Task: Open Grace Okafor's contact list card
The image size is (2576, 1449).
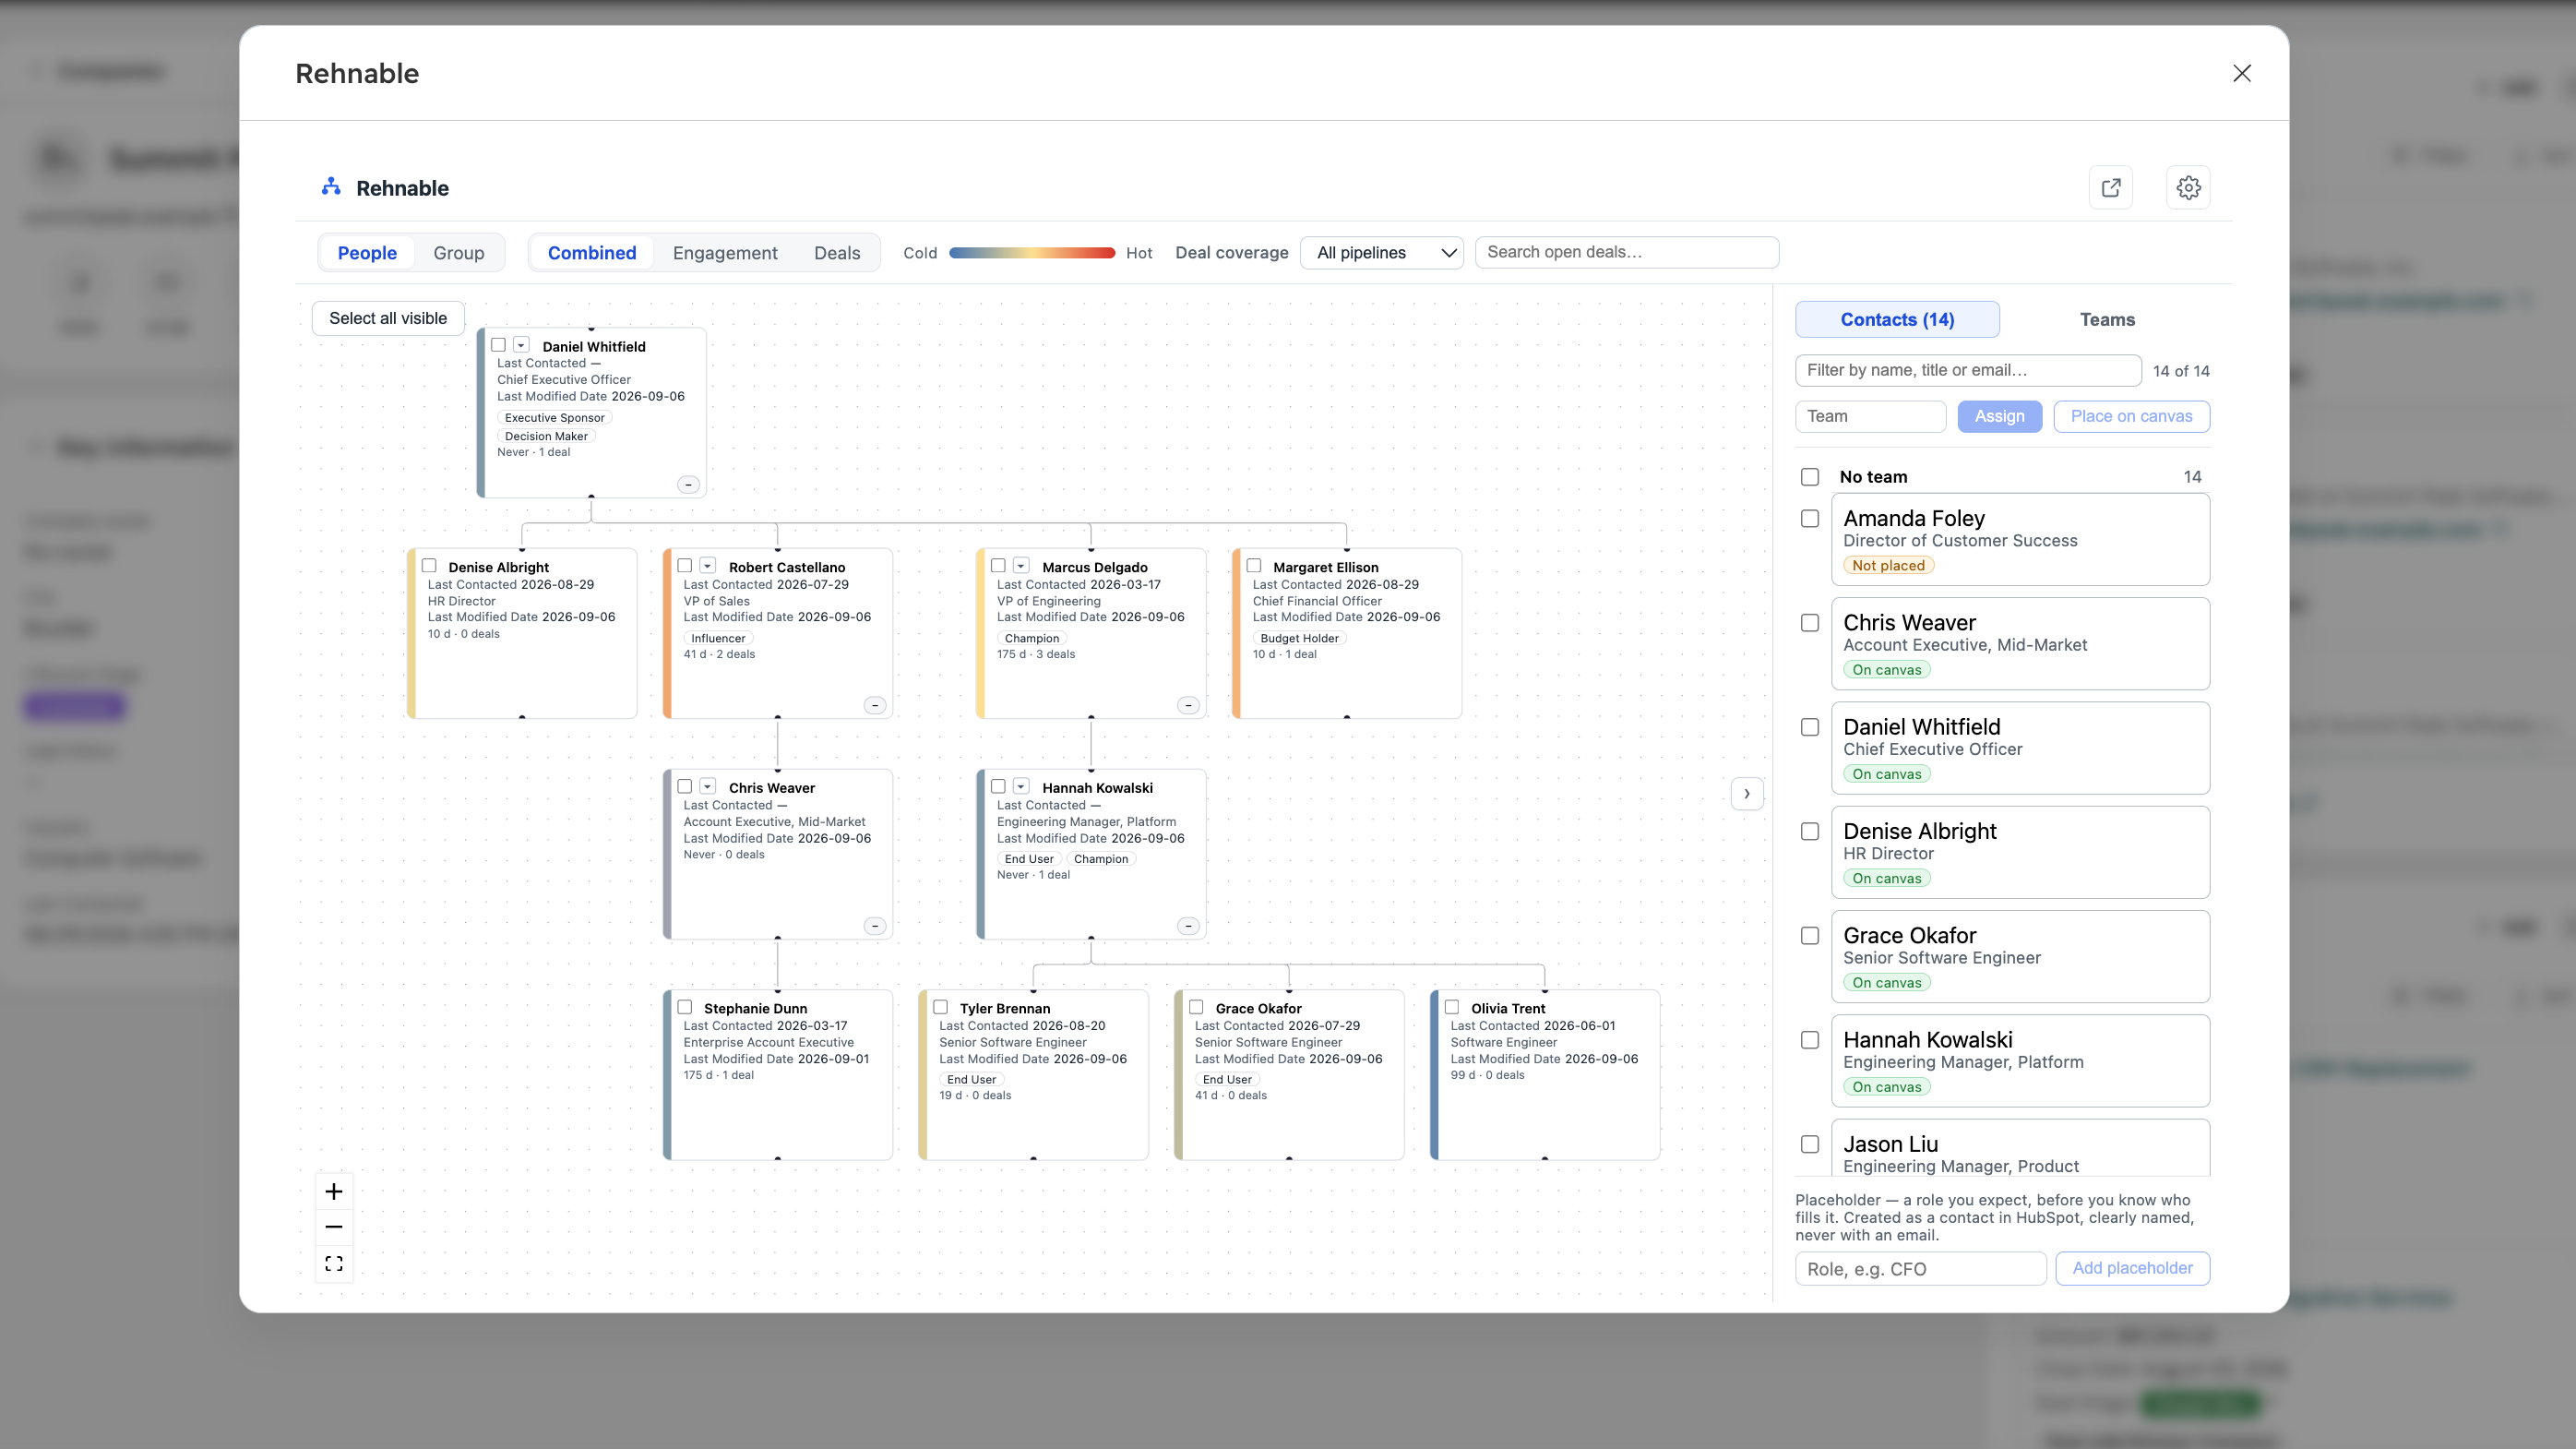Action: pyautogui.click(x=2020, y=956)
